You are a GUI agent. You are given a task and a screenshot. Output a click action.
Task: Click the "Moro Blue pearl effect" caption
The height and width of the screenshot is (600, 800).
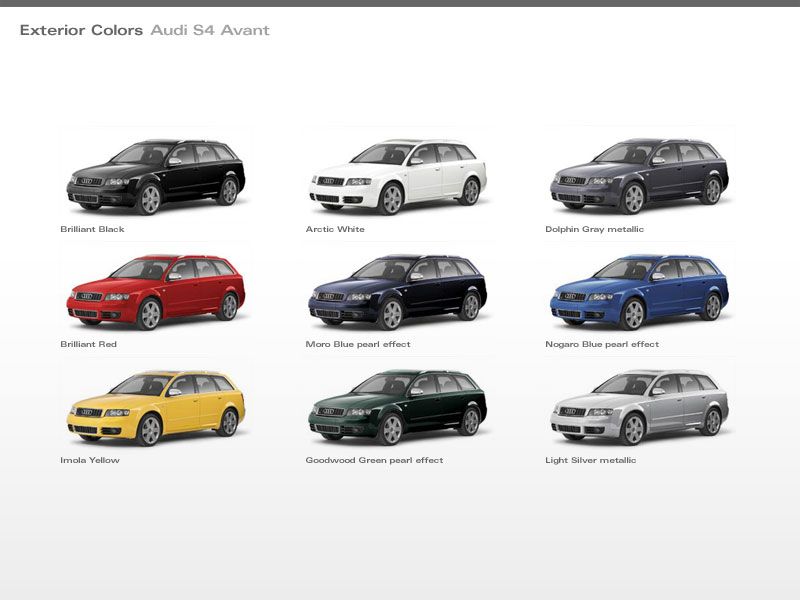coord(358,344)
